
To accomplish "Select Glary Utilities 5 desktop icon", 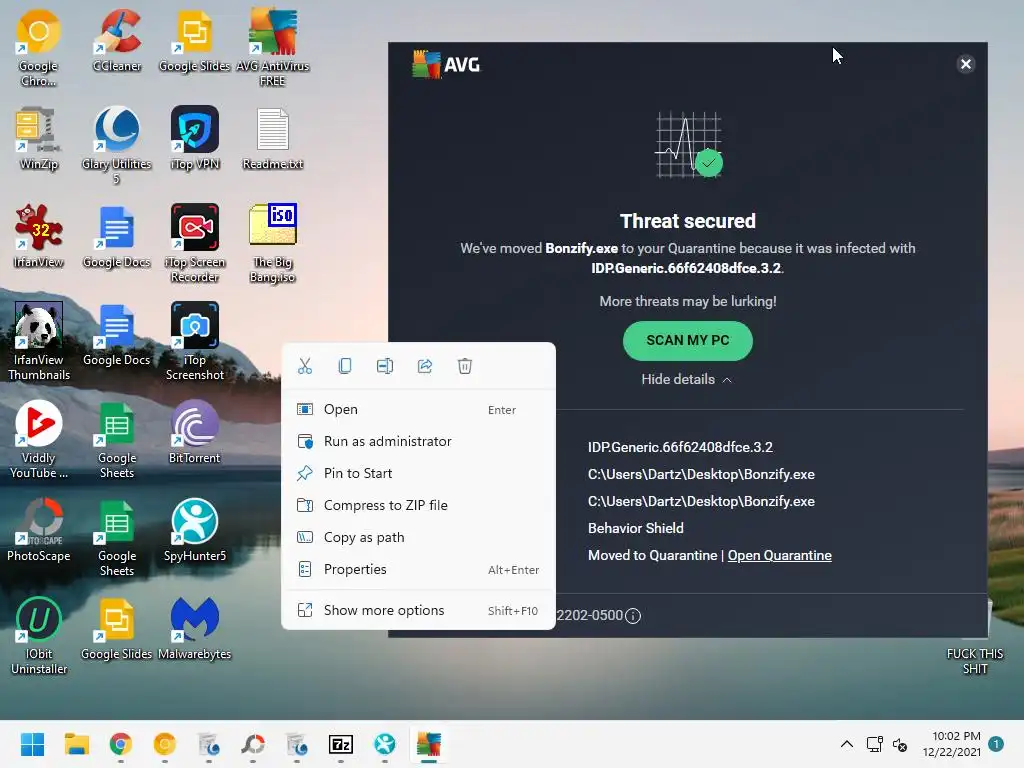I will click(117, 146).
